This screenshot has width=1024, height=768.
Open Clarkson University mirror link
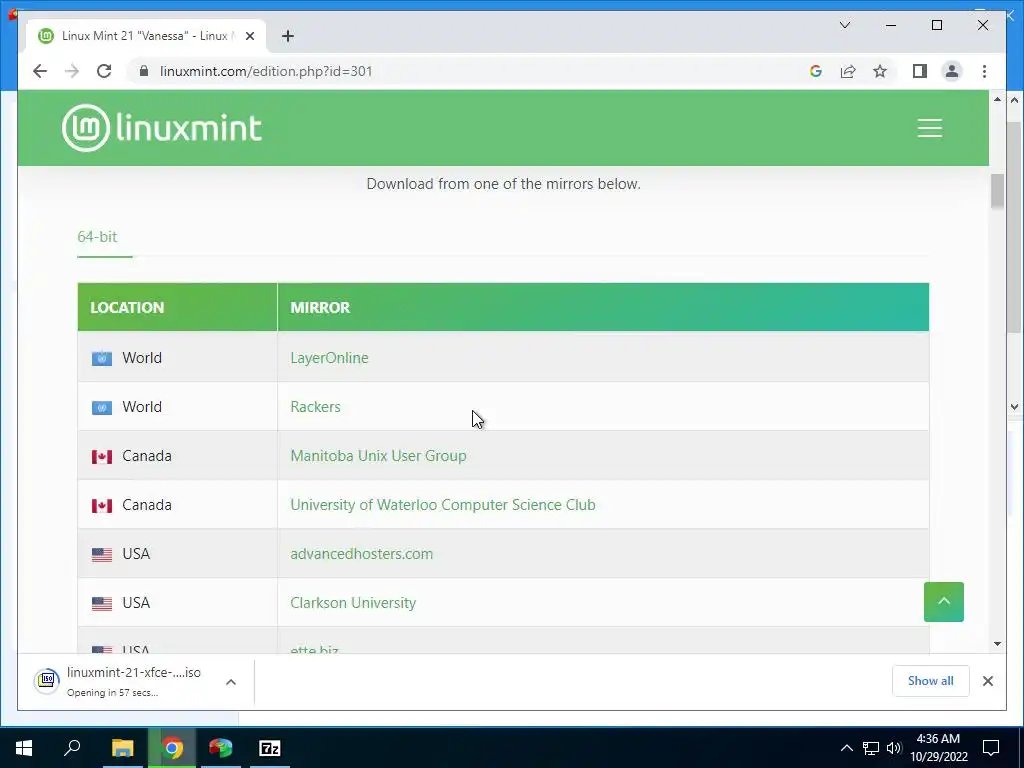(353, 602)
